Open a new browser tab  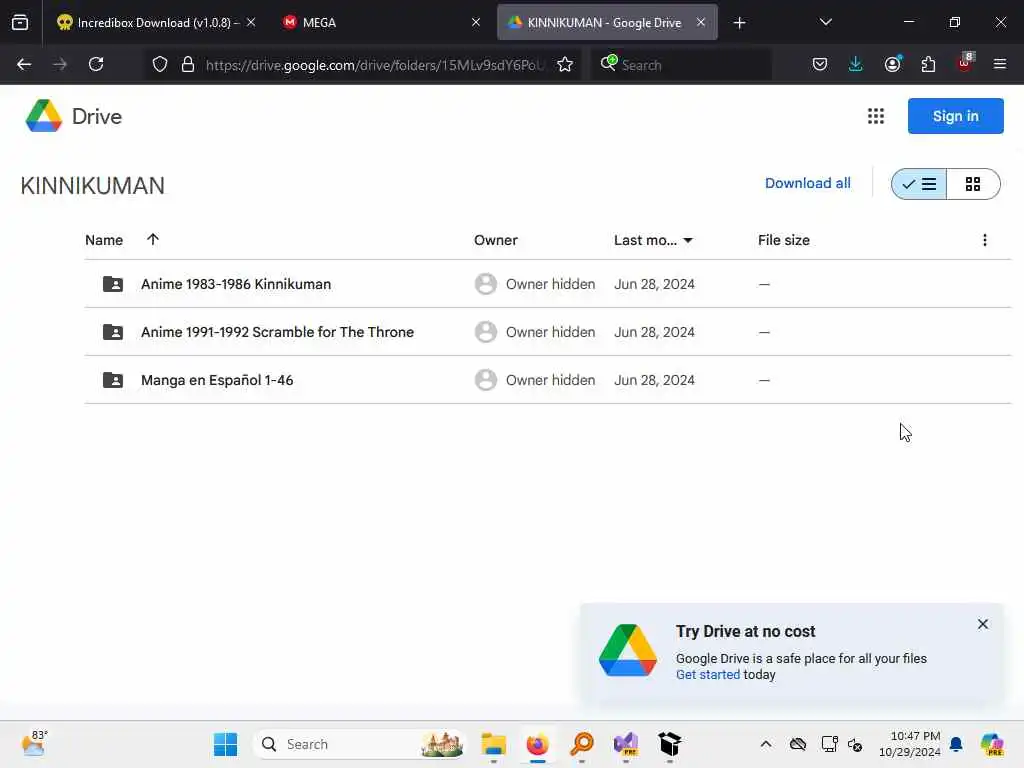tap(739, 23)
